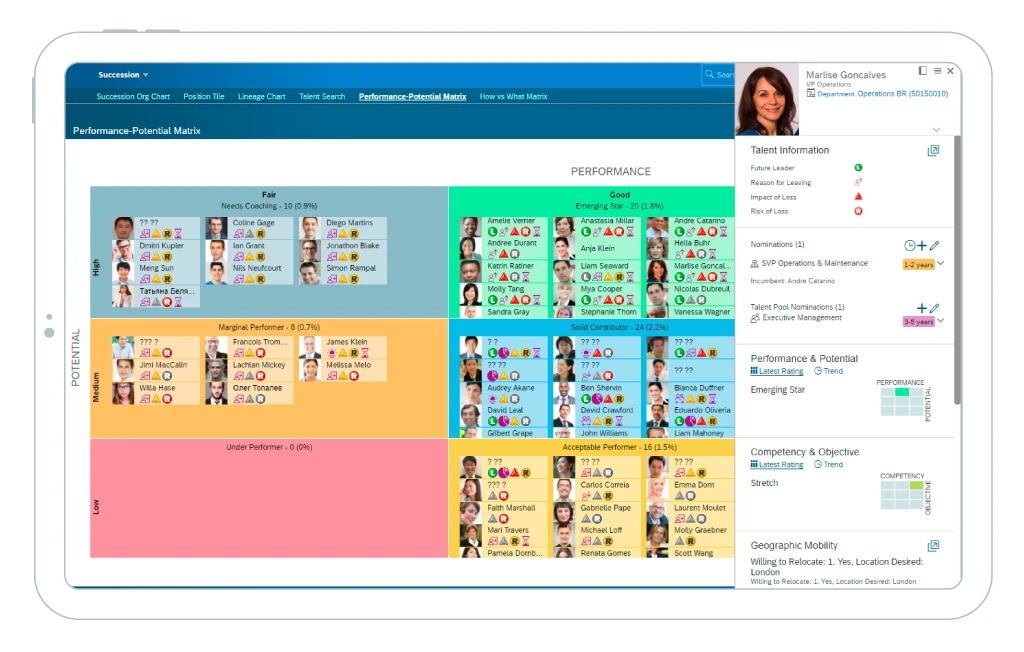The image size is (1024, 652).
Task: Open James Klein employee card
Action: coord(343,347)
